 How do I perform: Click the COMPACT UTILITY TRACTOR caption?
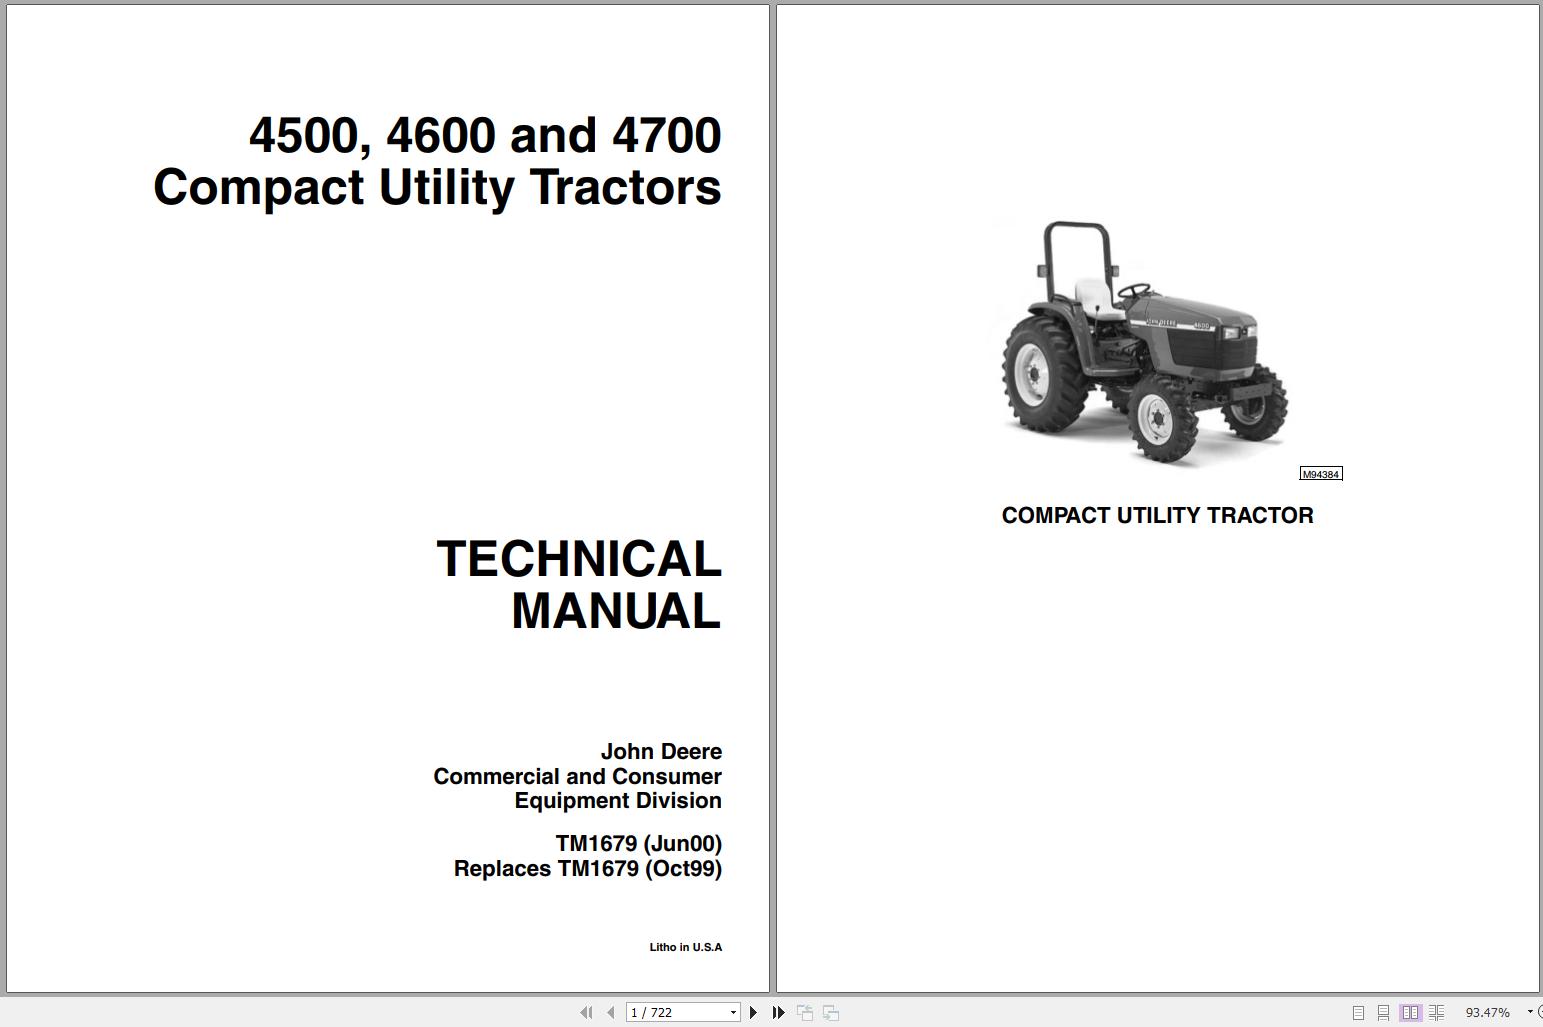[x=1158, y=515]
